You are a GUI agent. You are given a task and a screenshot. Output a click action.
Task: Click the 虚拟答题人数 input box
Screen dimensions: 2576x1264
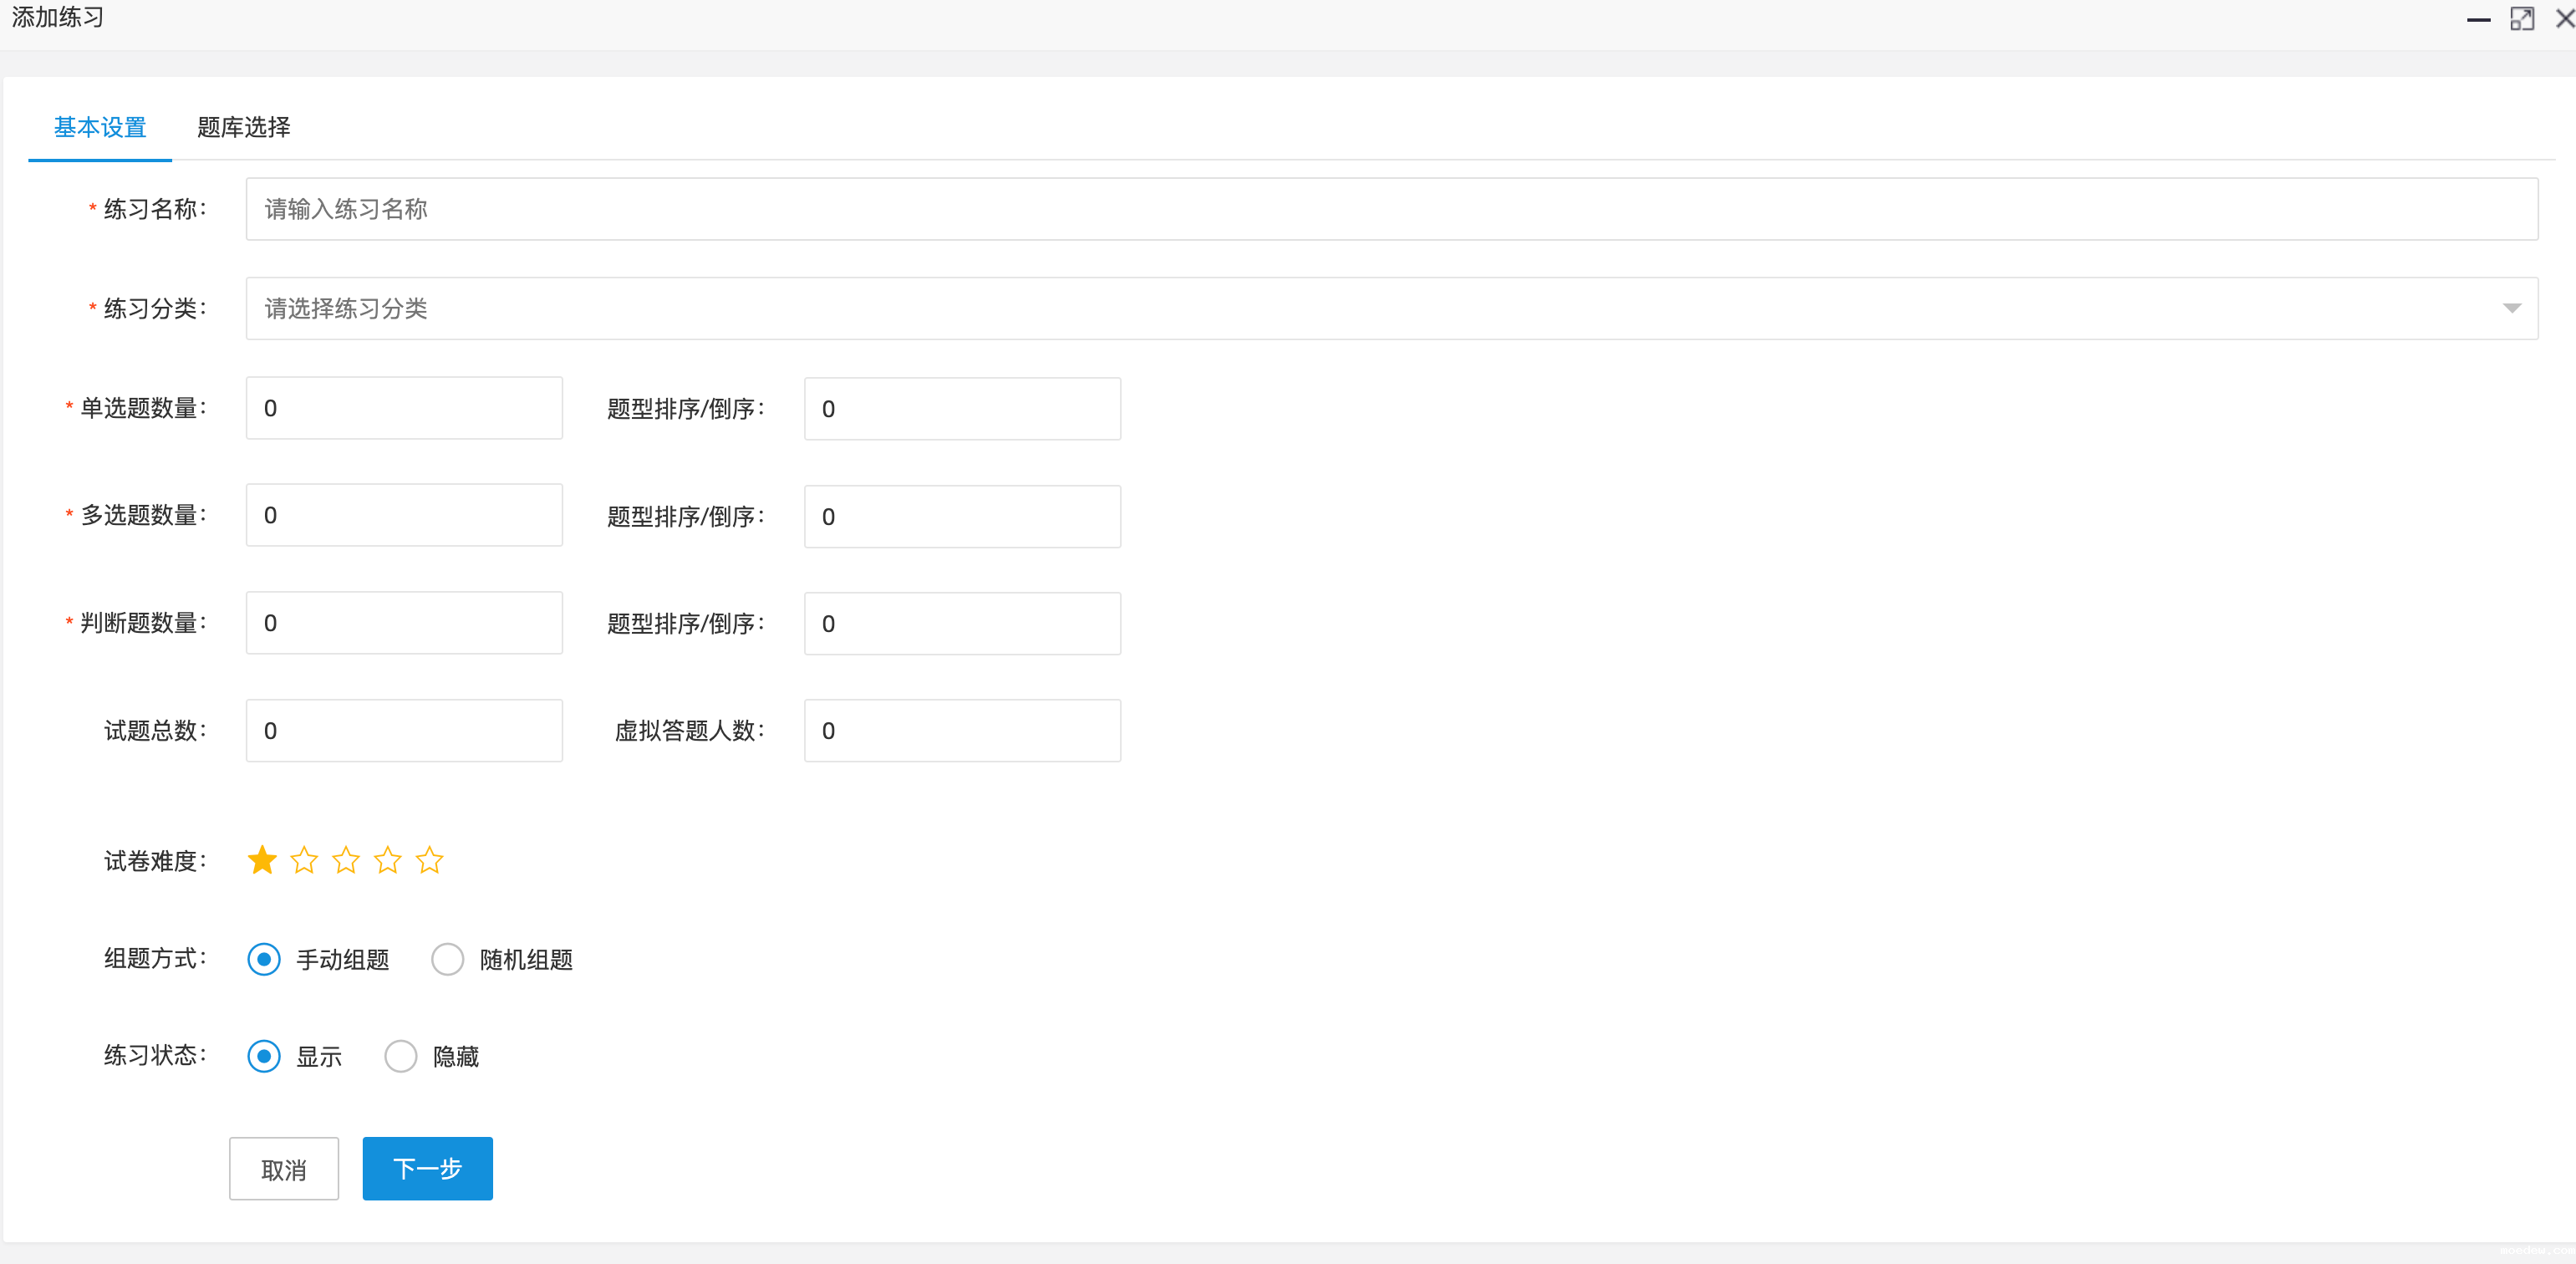(x=962, y=731)
